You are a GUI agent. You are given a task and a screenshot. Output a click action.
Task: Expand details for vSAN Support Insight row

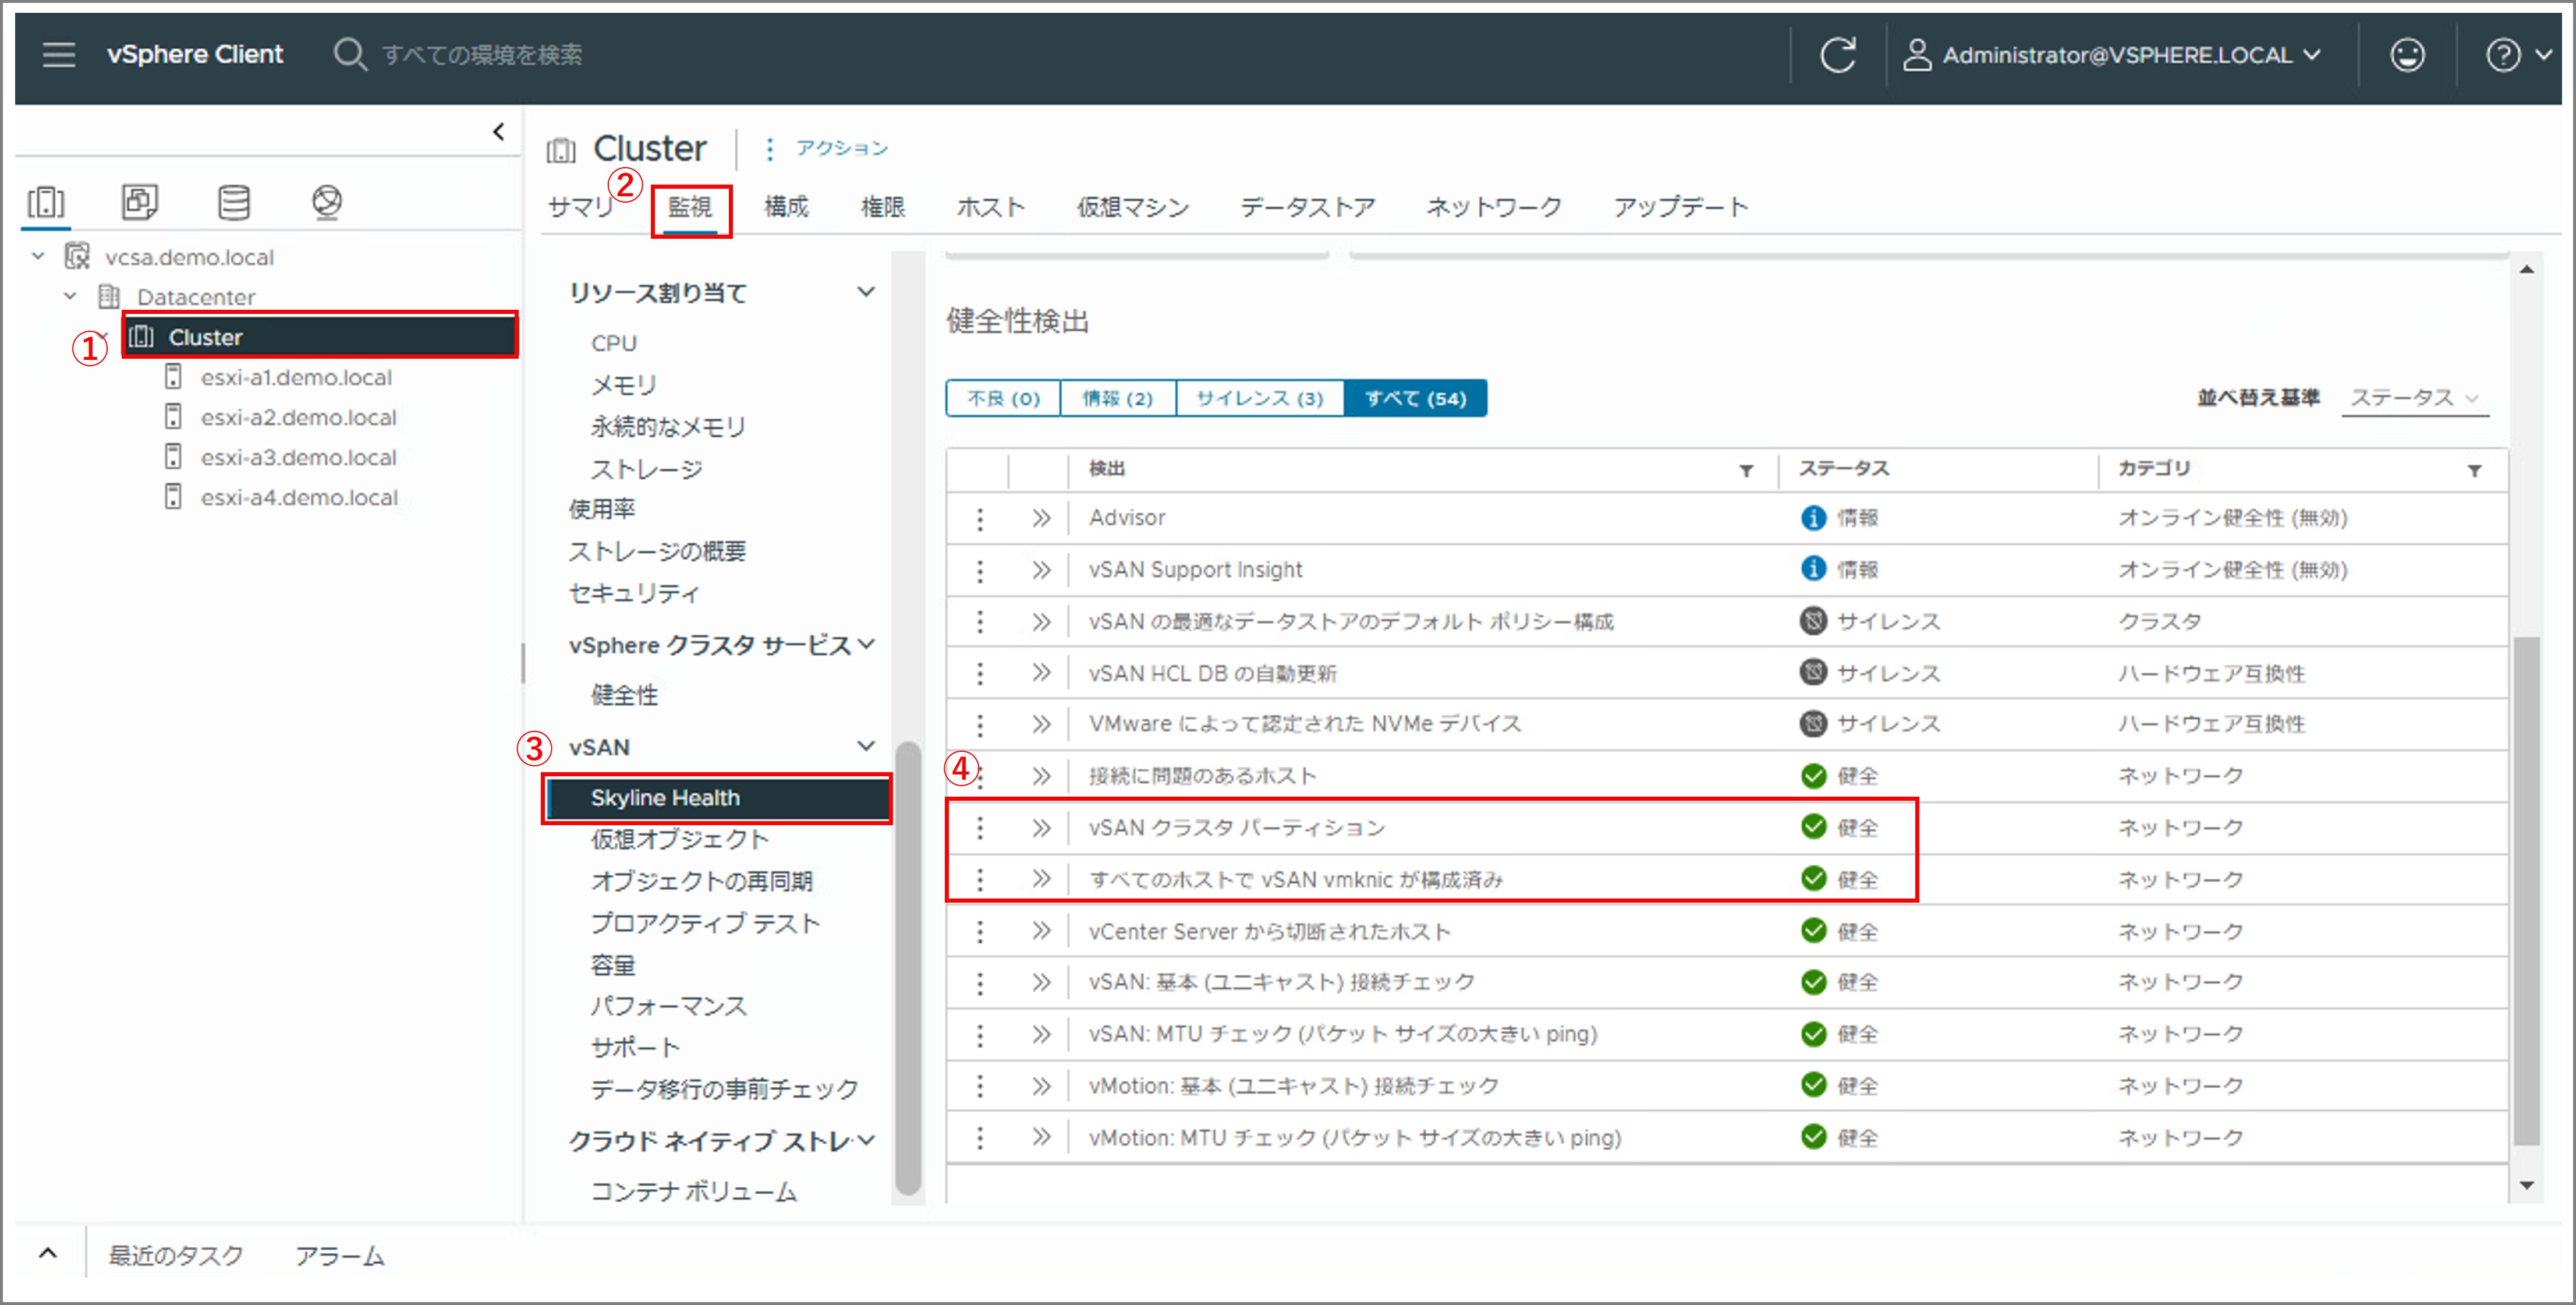1041,570
